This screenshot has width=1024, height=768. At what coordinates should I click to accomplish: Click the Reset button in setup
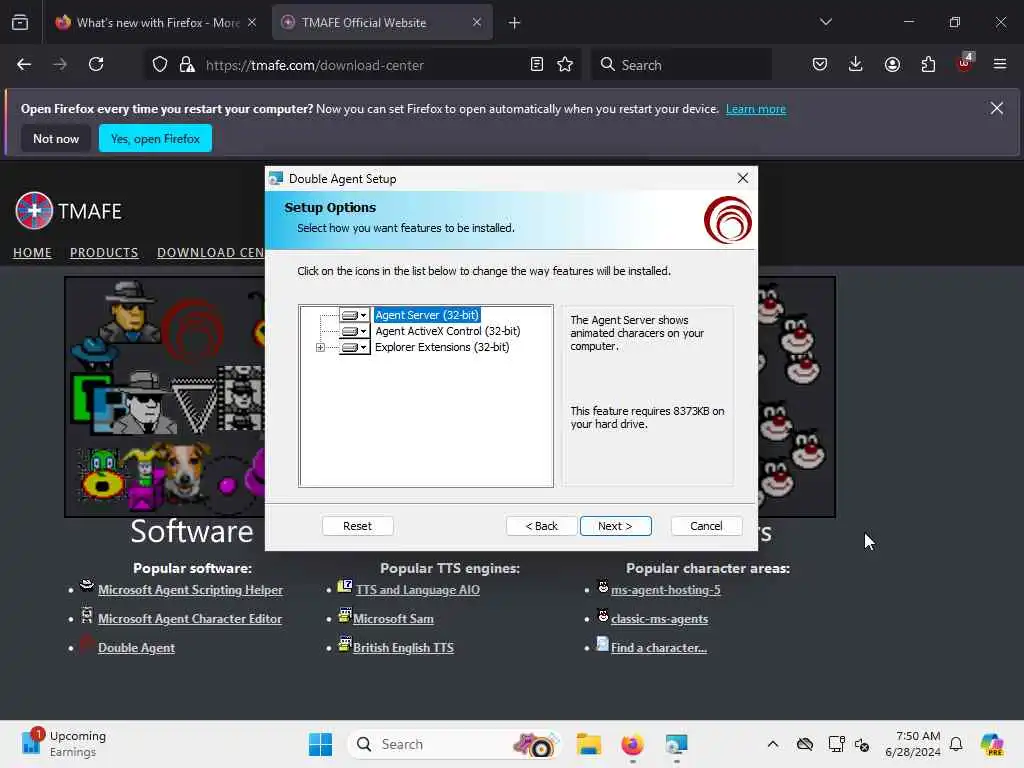pyautogui.click(x=357, y=526)
